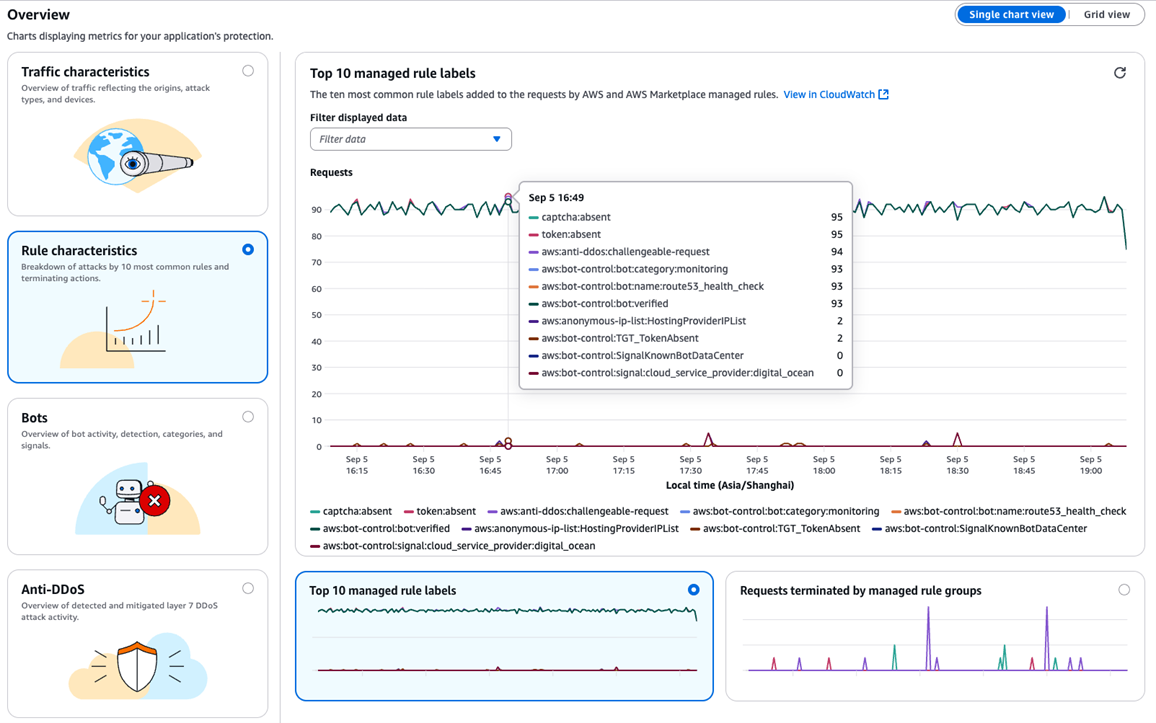Open the Filter data dropdown
The height and width of the screenshot is (723, 1156).
(x=410, y=139)
